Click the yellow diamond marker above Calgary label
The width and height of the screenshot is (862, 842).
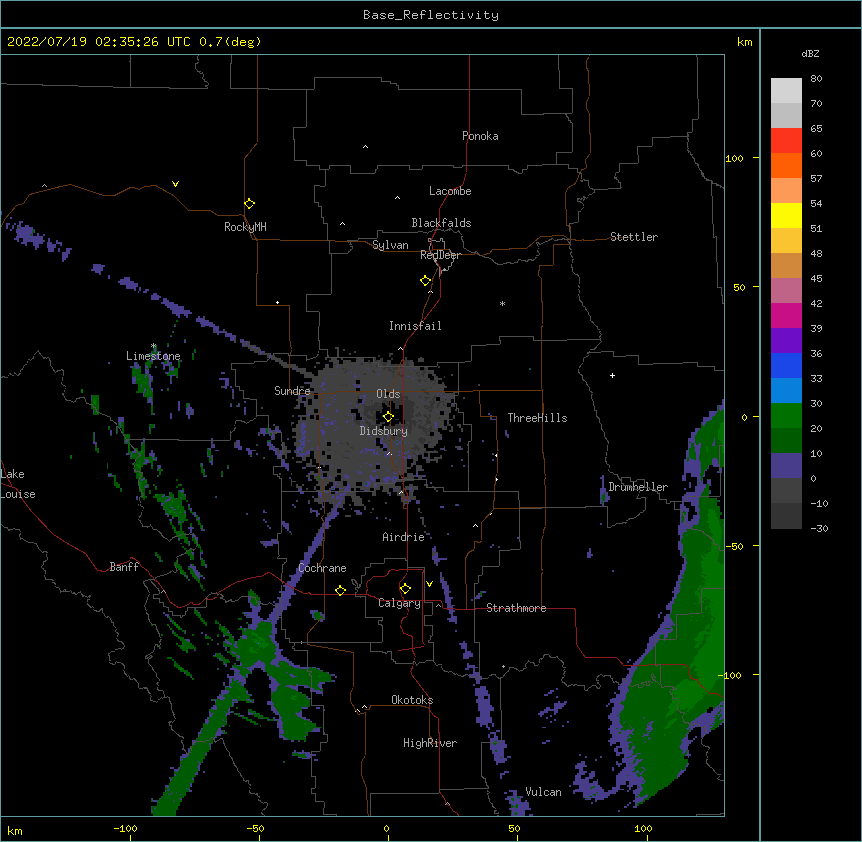click(x=405, y=589)
